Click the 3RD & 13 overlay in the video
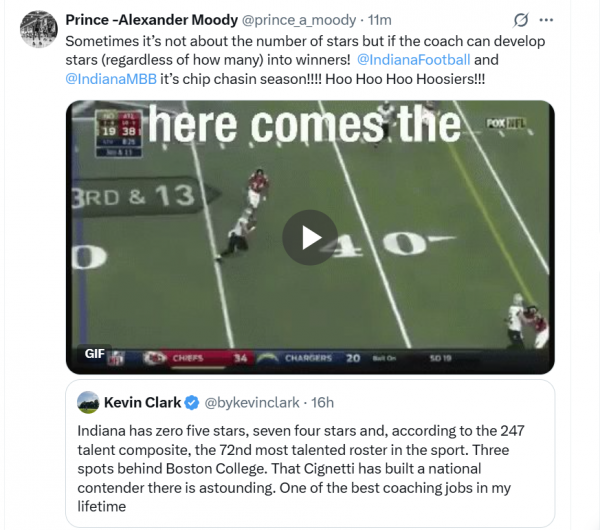 coord(134,195)
